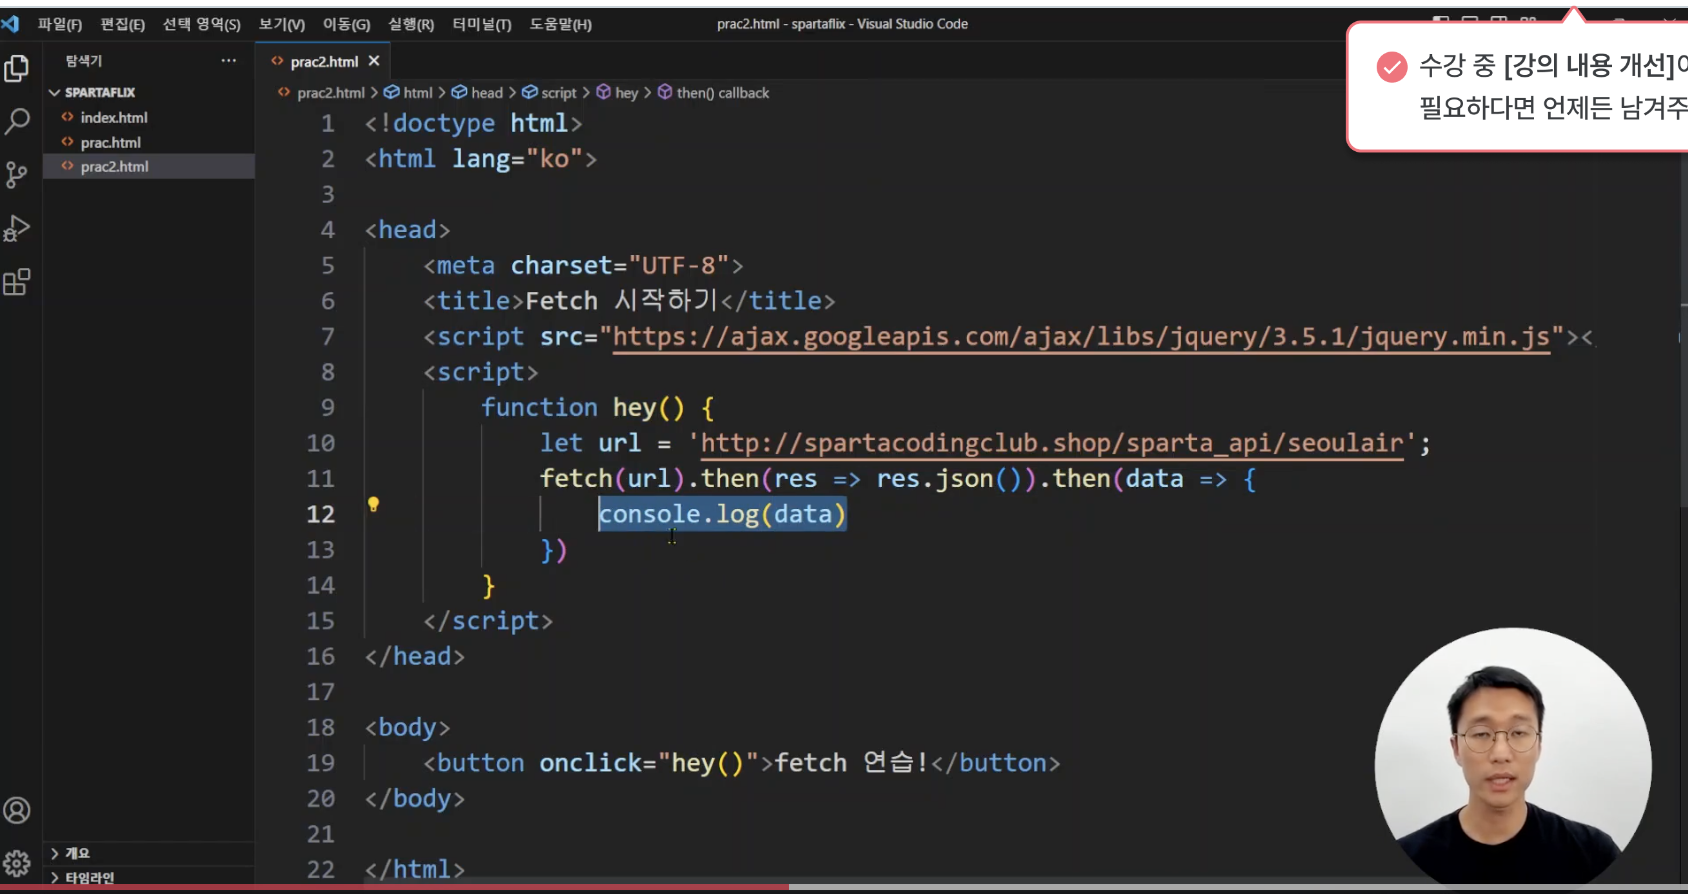
Task: Open the 실행(R) menu
Action: (x=411, y=24)
